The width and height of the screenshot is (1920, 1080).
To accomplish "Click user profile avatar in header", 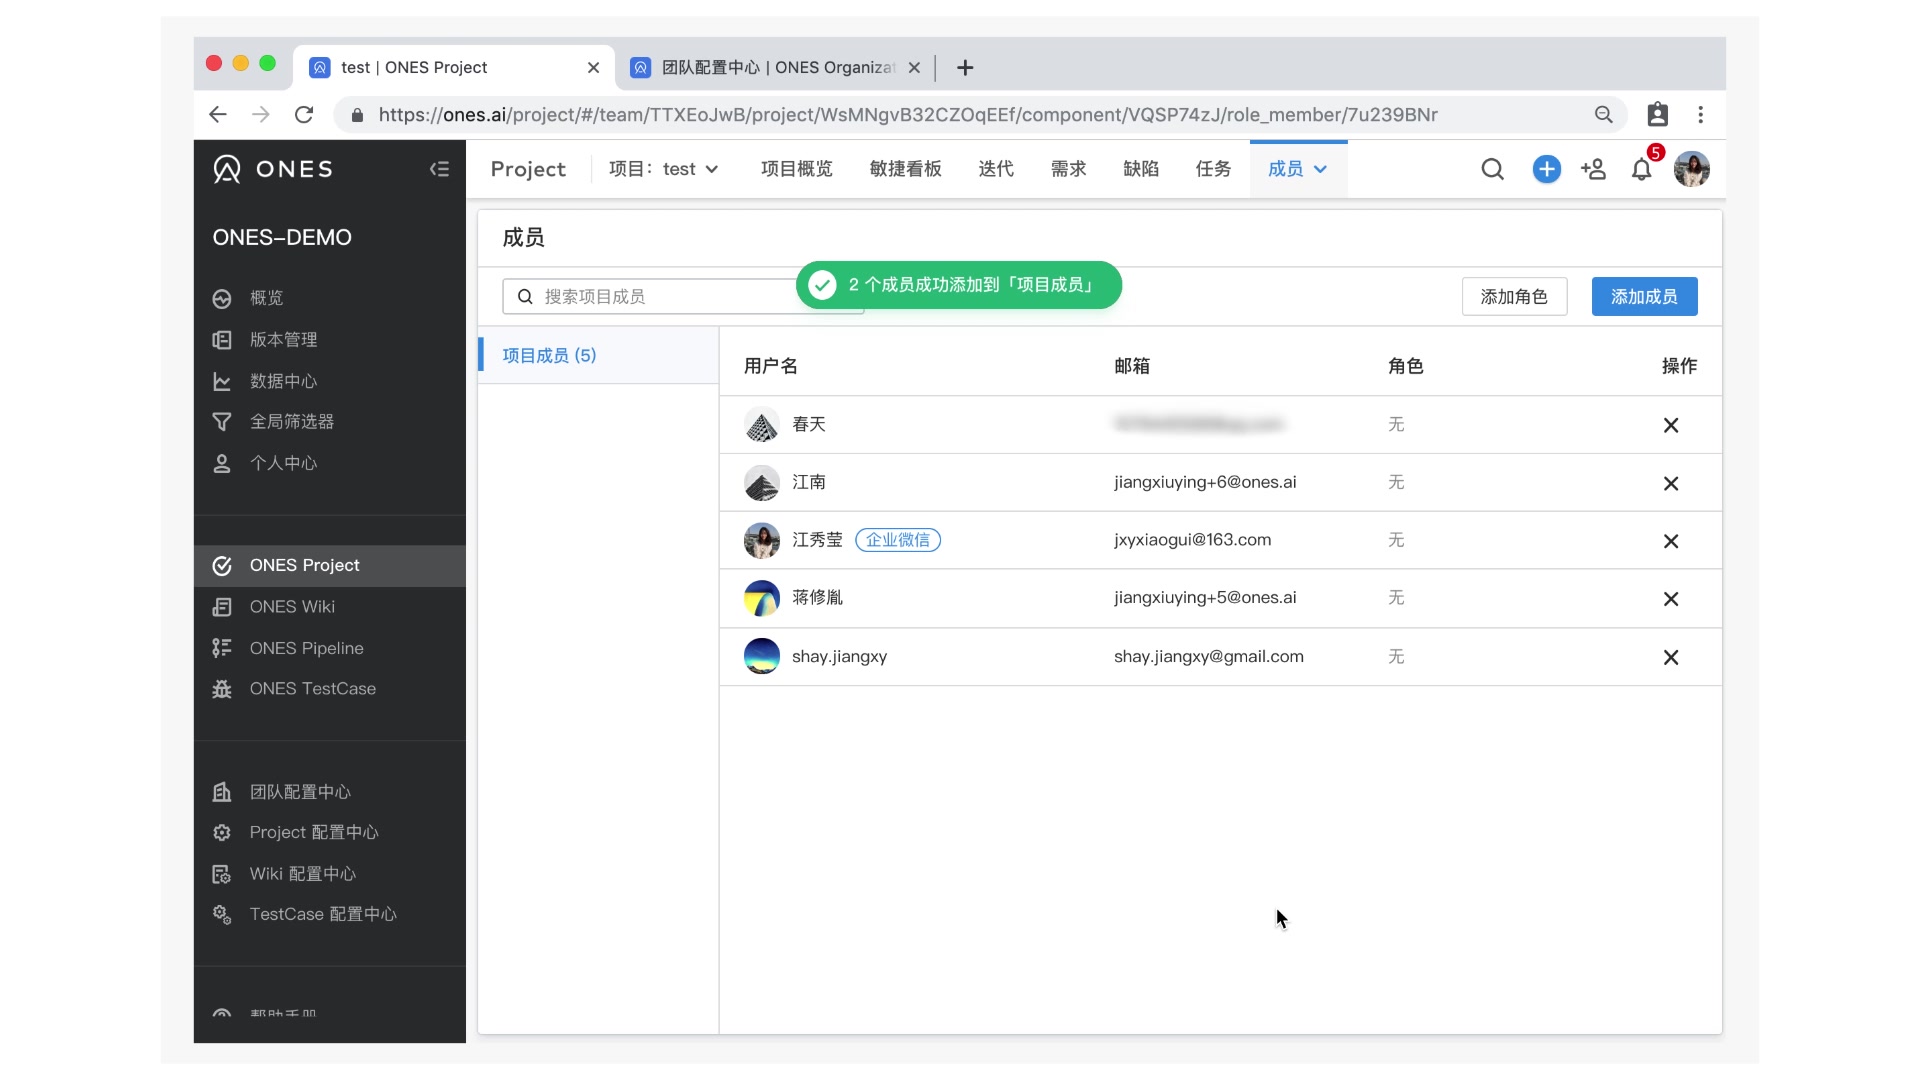I will (1691, 169).
